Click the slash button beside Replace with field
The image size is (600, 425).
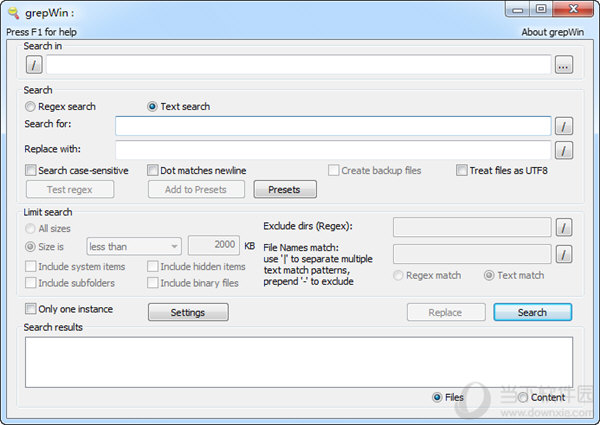click(x=564, y=150)
